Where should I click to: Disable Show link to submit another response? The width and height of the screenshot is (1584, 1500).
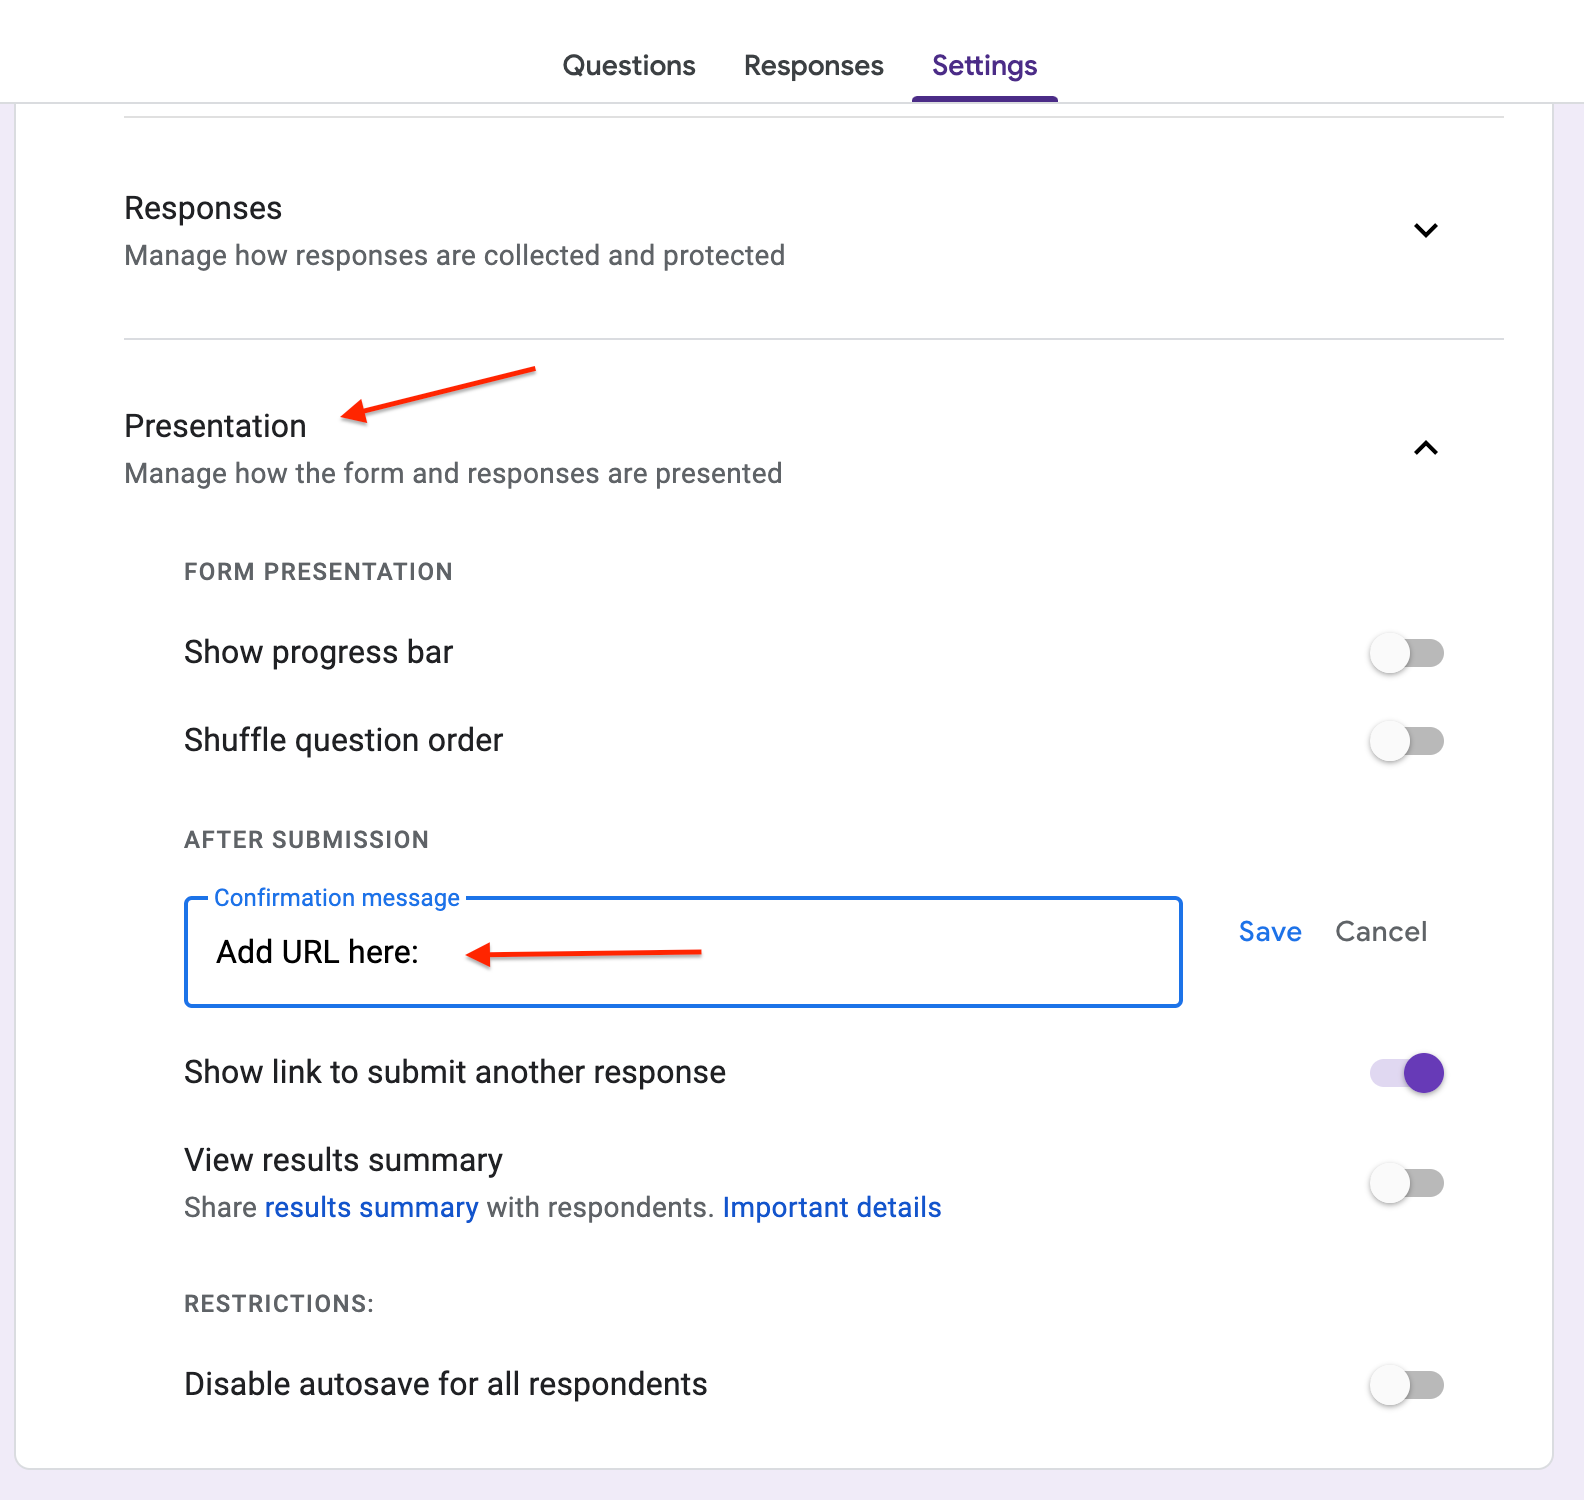click(1406, 1073)
